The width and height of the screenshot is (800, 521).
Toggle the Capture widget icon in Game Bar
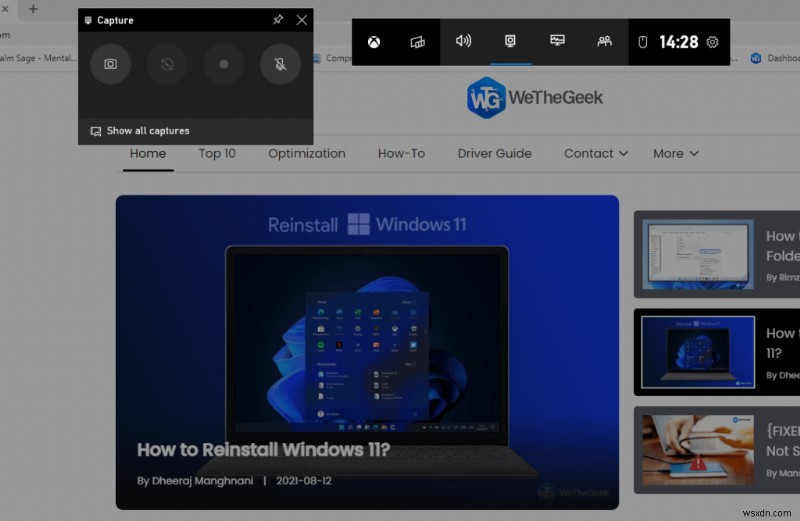(x=510, y=41)
